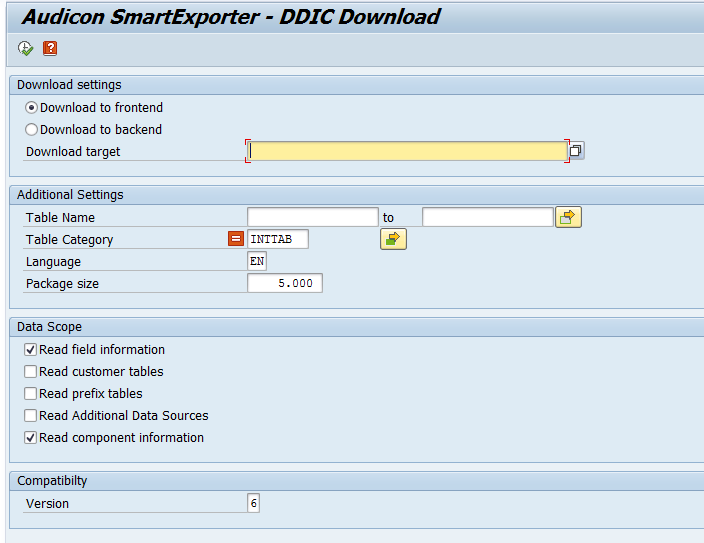Enable Read customer tables checkbox
The width and height of the screenshot is (704, 543).
pos(31,371)
